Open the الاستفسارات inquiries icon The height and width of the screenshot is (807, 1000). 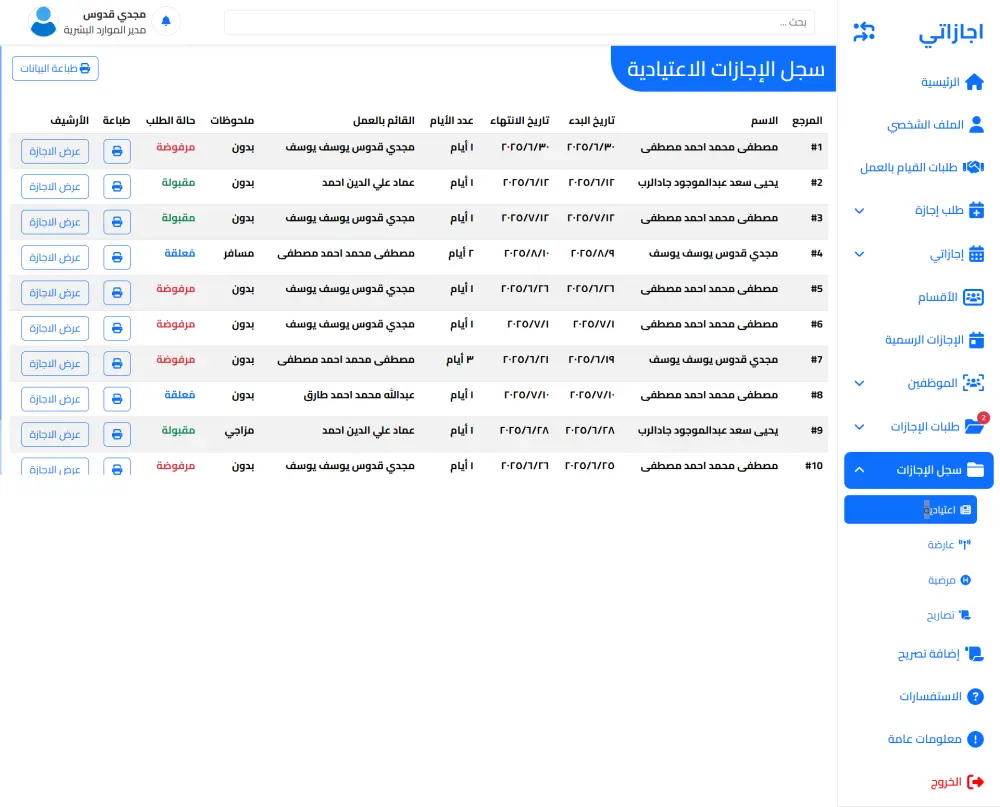[977, 697]
